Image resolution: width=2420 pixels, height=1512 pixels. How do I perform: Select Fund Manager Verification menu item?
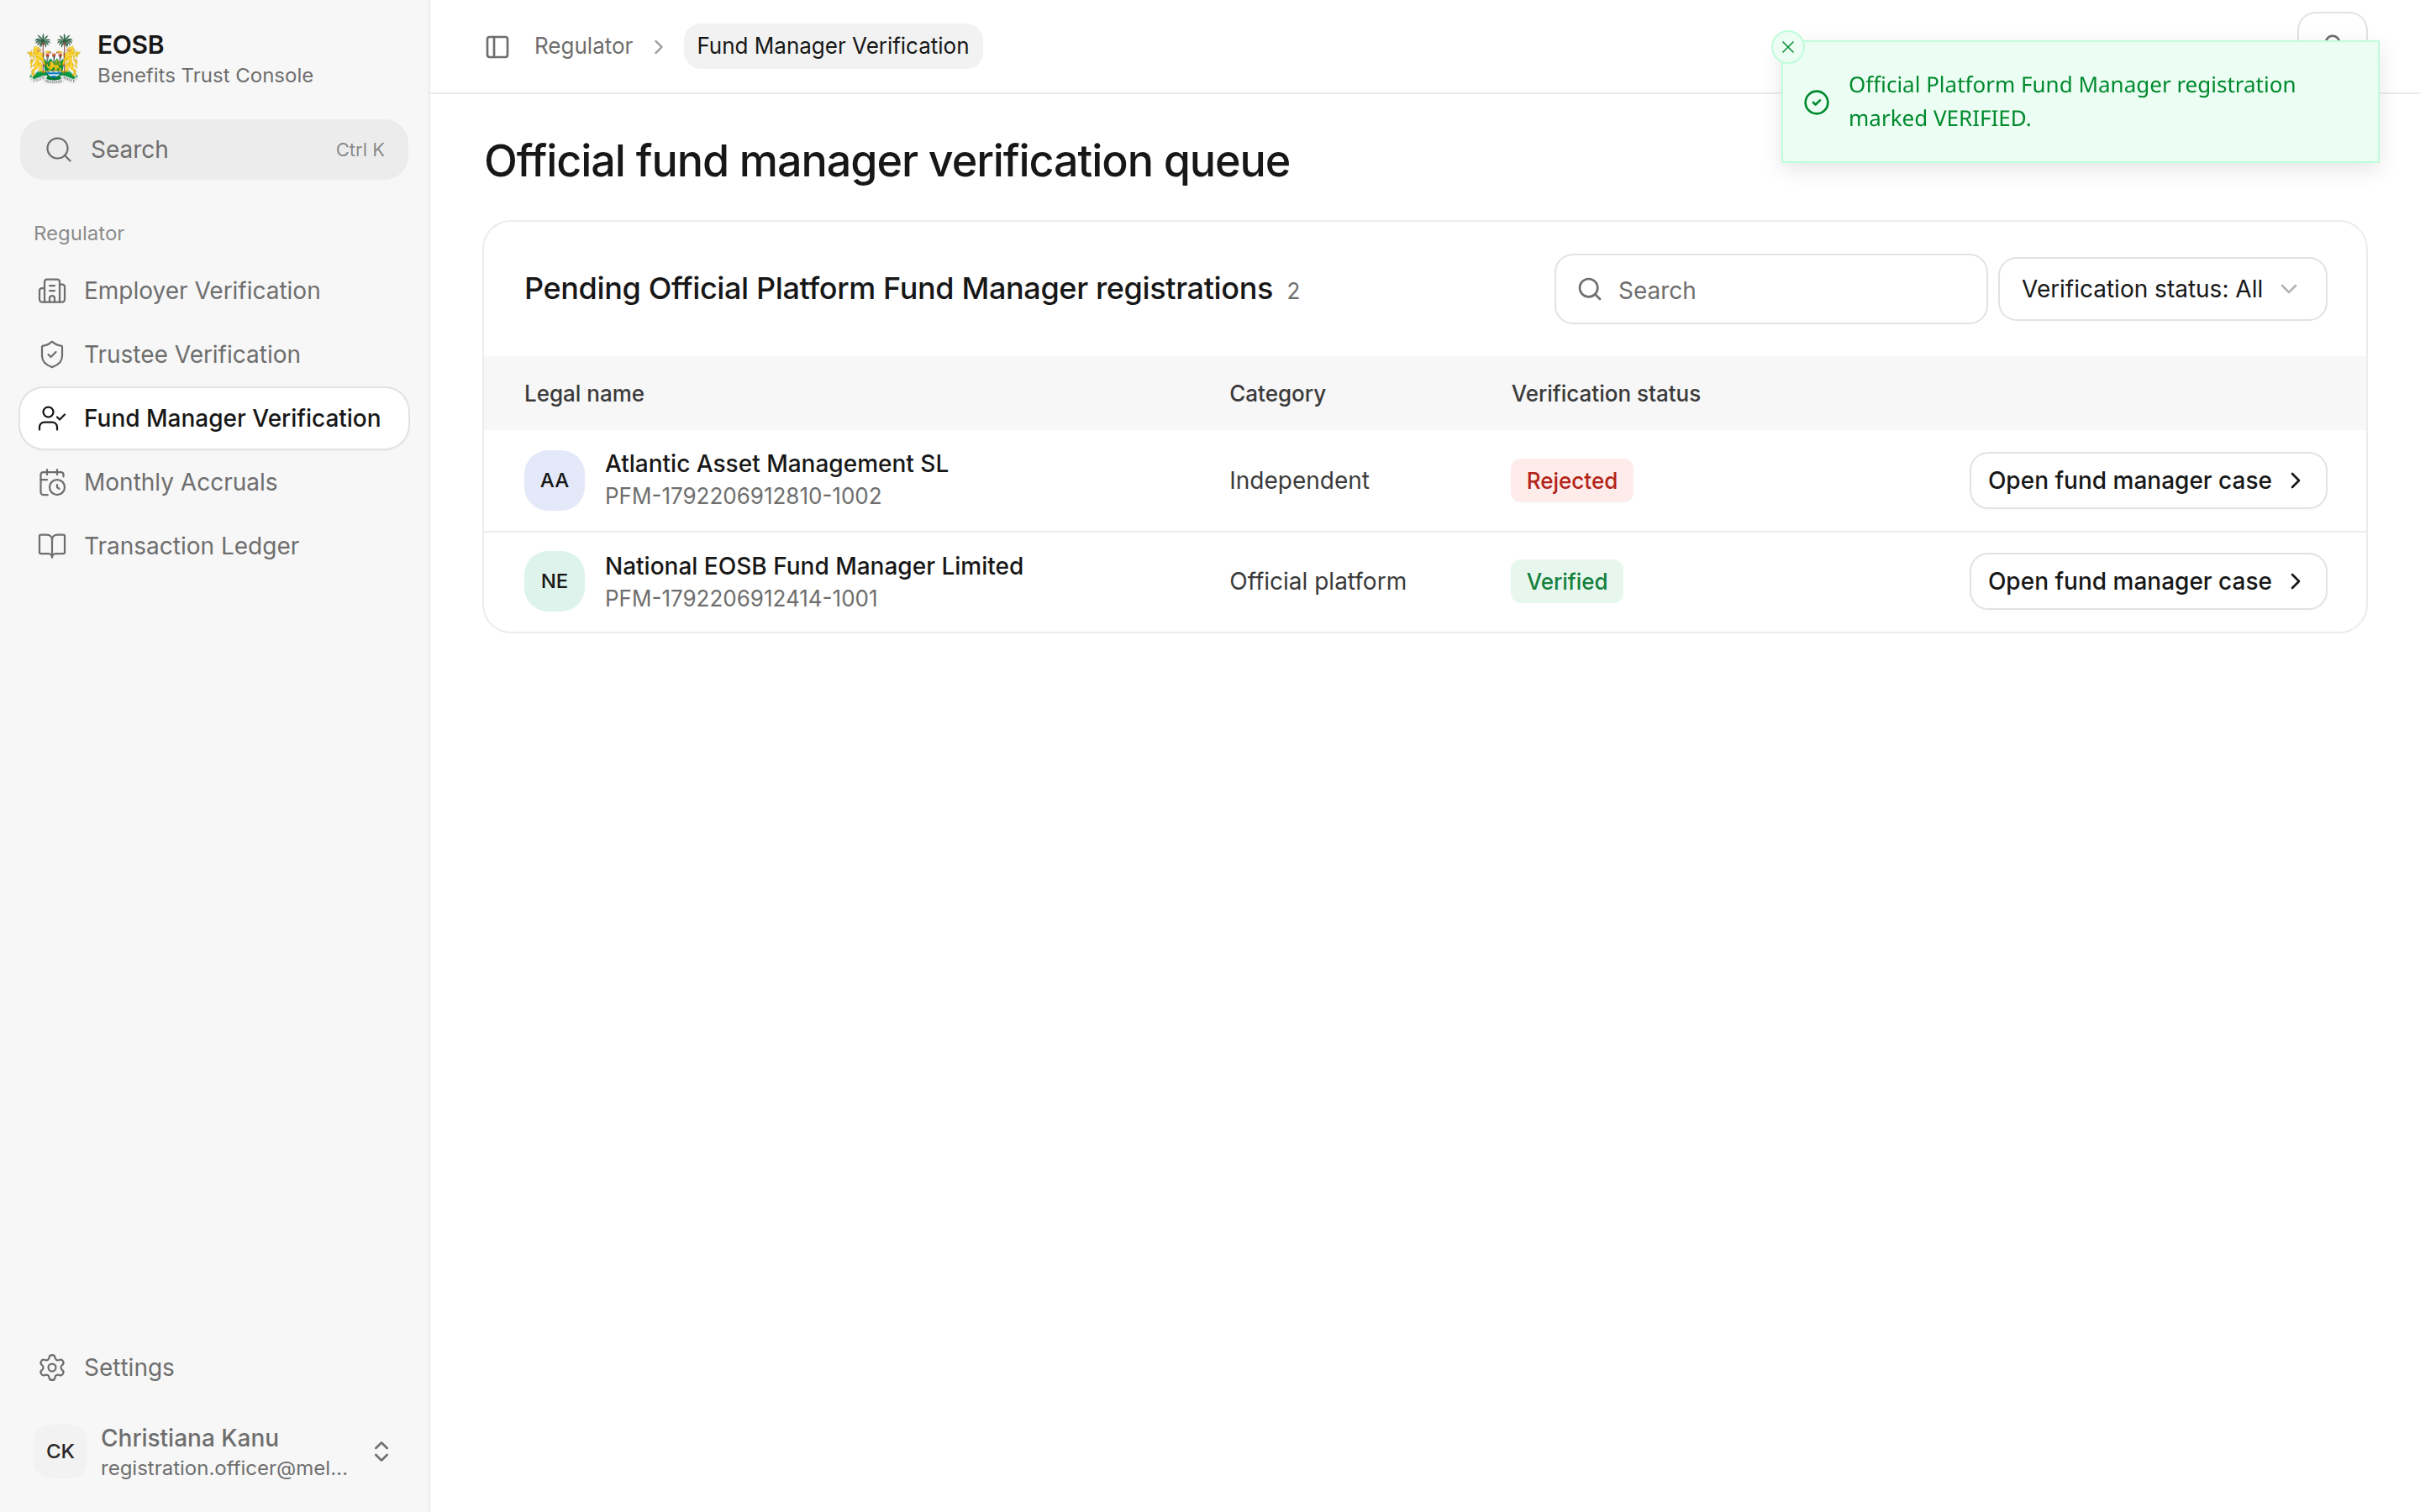[x=214, y=418]
